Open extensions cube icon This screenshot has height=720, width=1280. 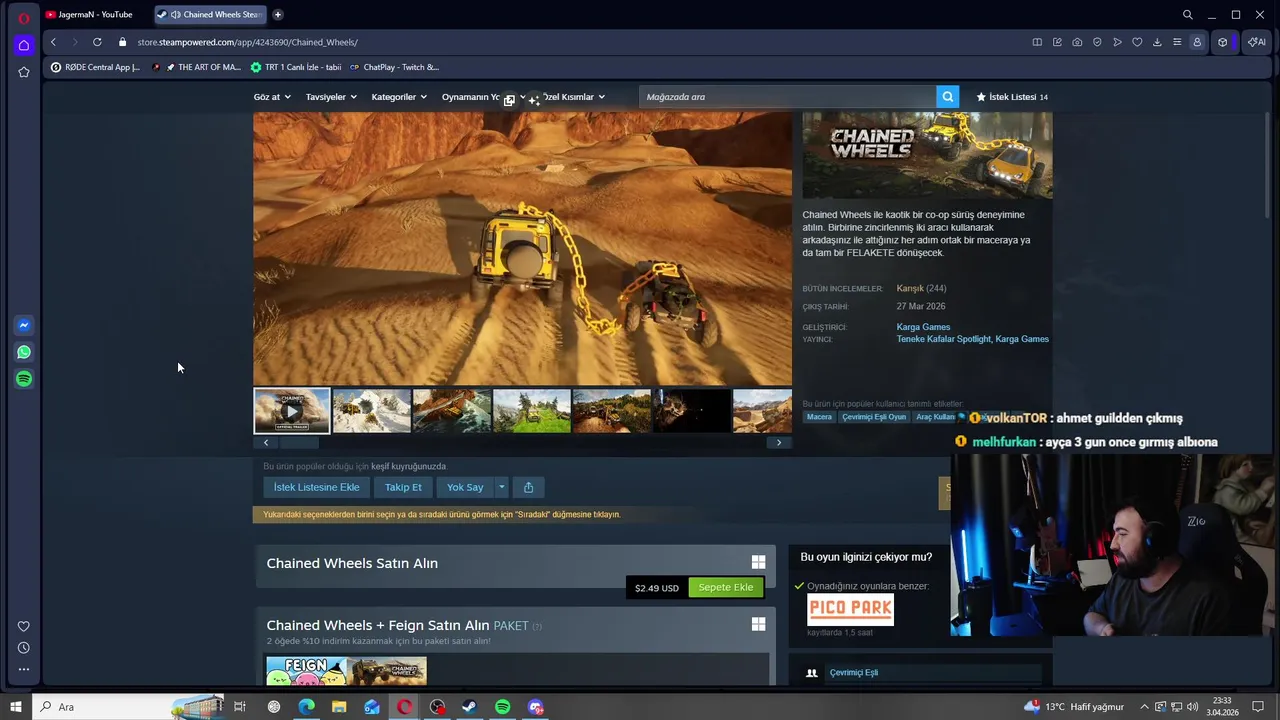click(1222, 42)
